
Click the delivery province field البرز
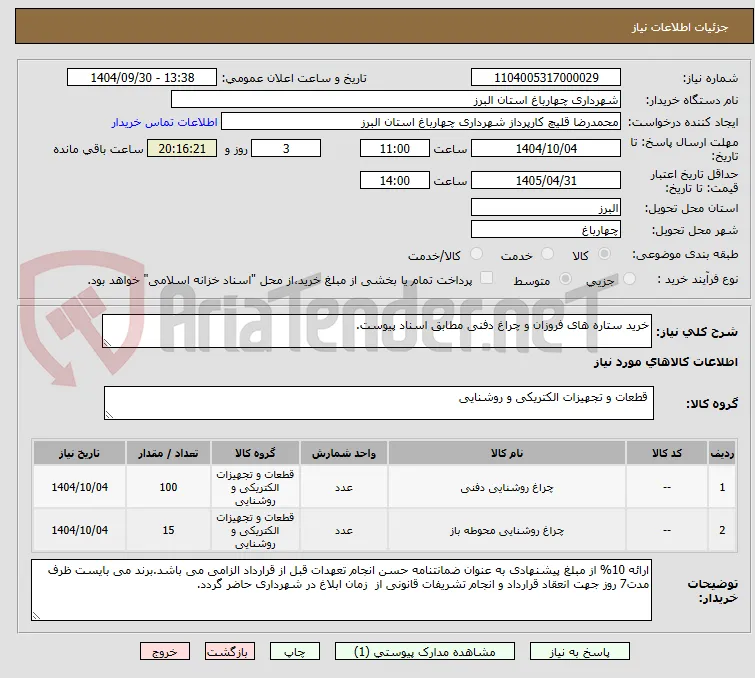(x=546, y=208)
